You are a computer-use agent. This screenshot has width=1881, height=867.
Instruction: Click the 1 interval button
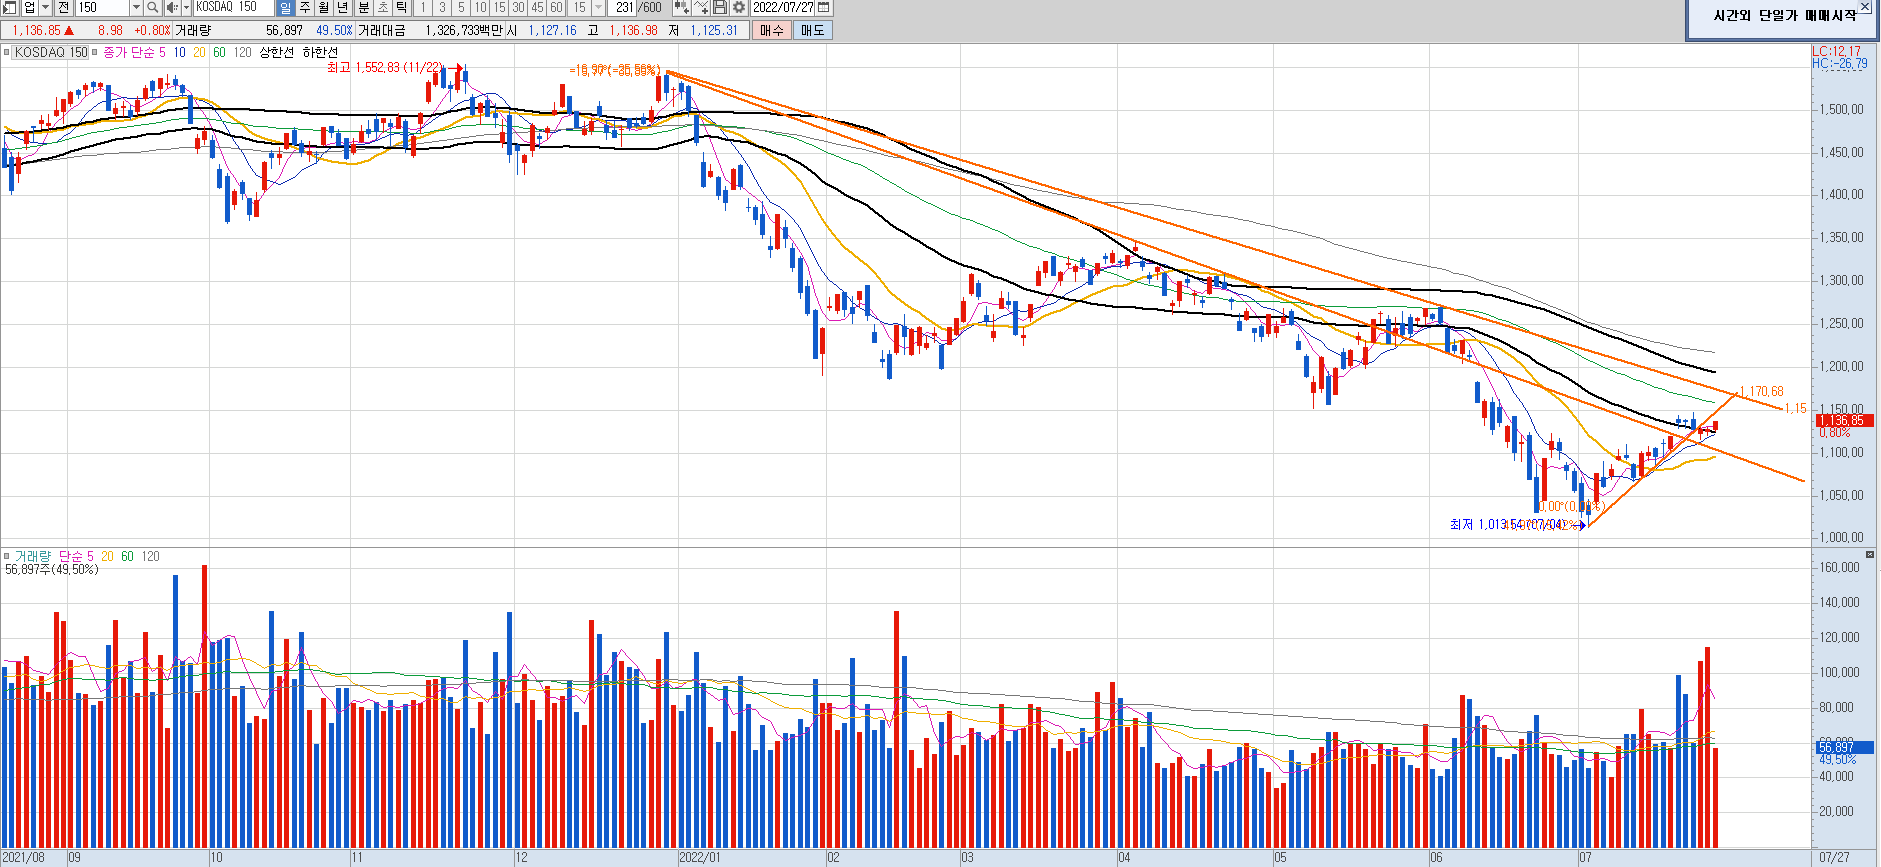[423, 7]
